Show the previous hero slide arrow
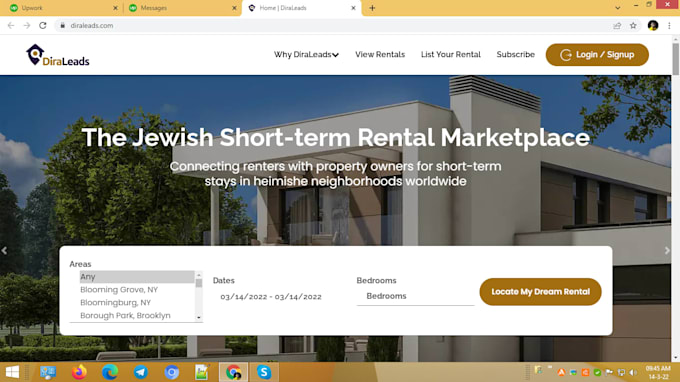Screen dimensions: 680x382 pos(4,250)
